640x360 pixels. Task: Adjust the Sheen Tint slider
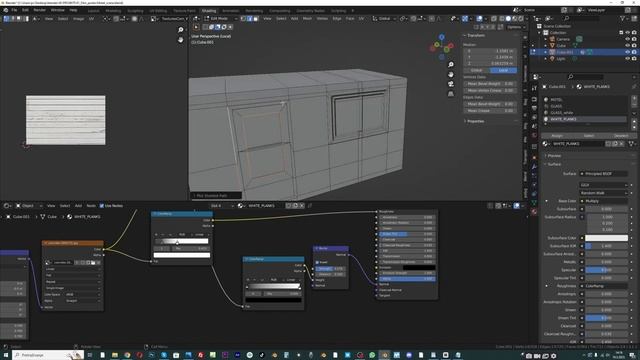[606, 318]
